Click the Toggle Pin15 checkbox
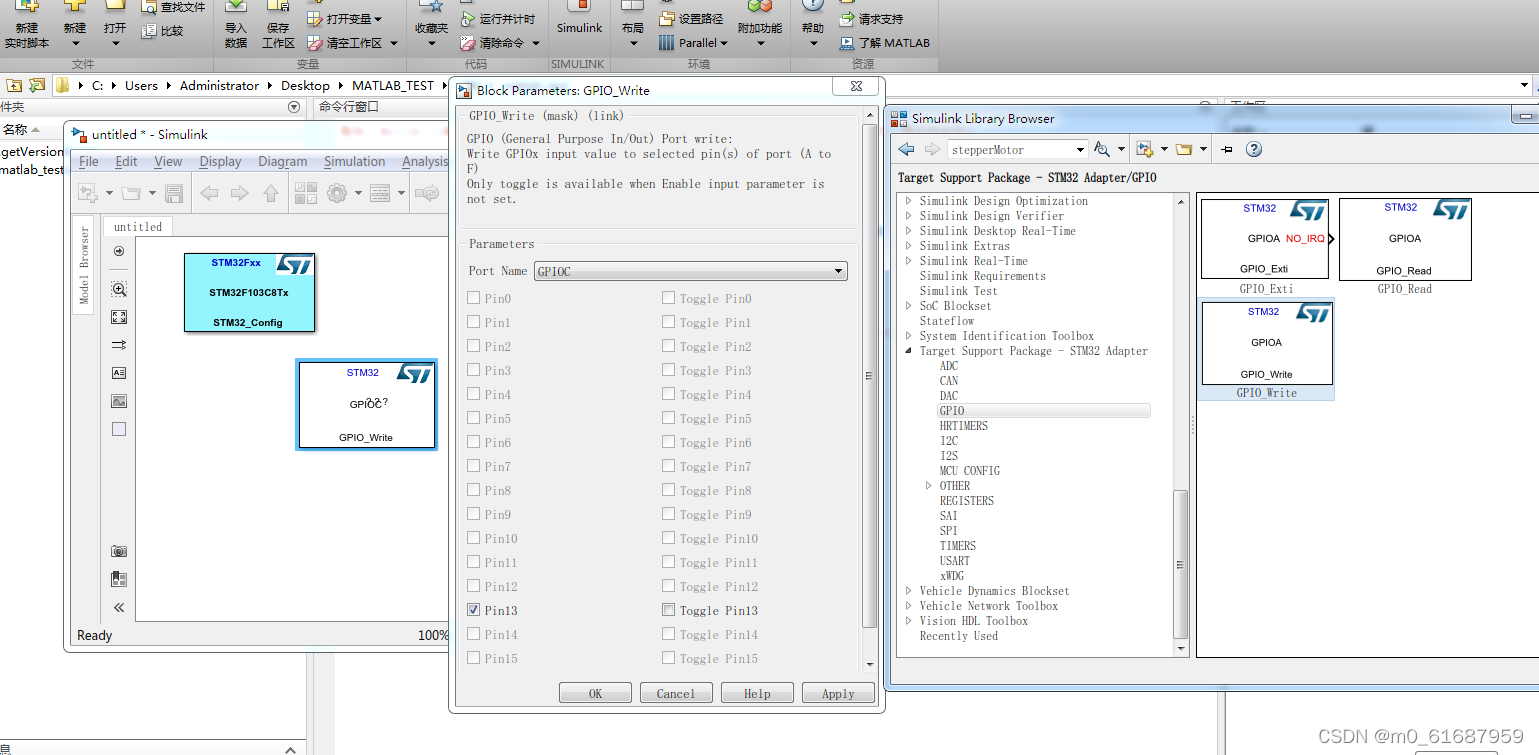The width and height of the screenshot is (1539, 755). tap(668, 658)
